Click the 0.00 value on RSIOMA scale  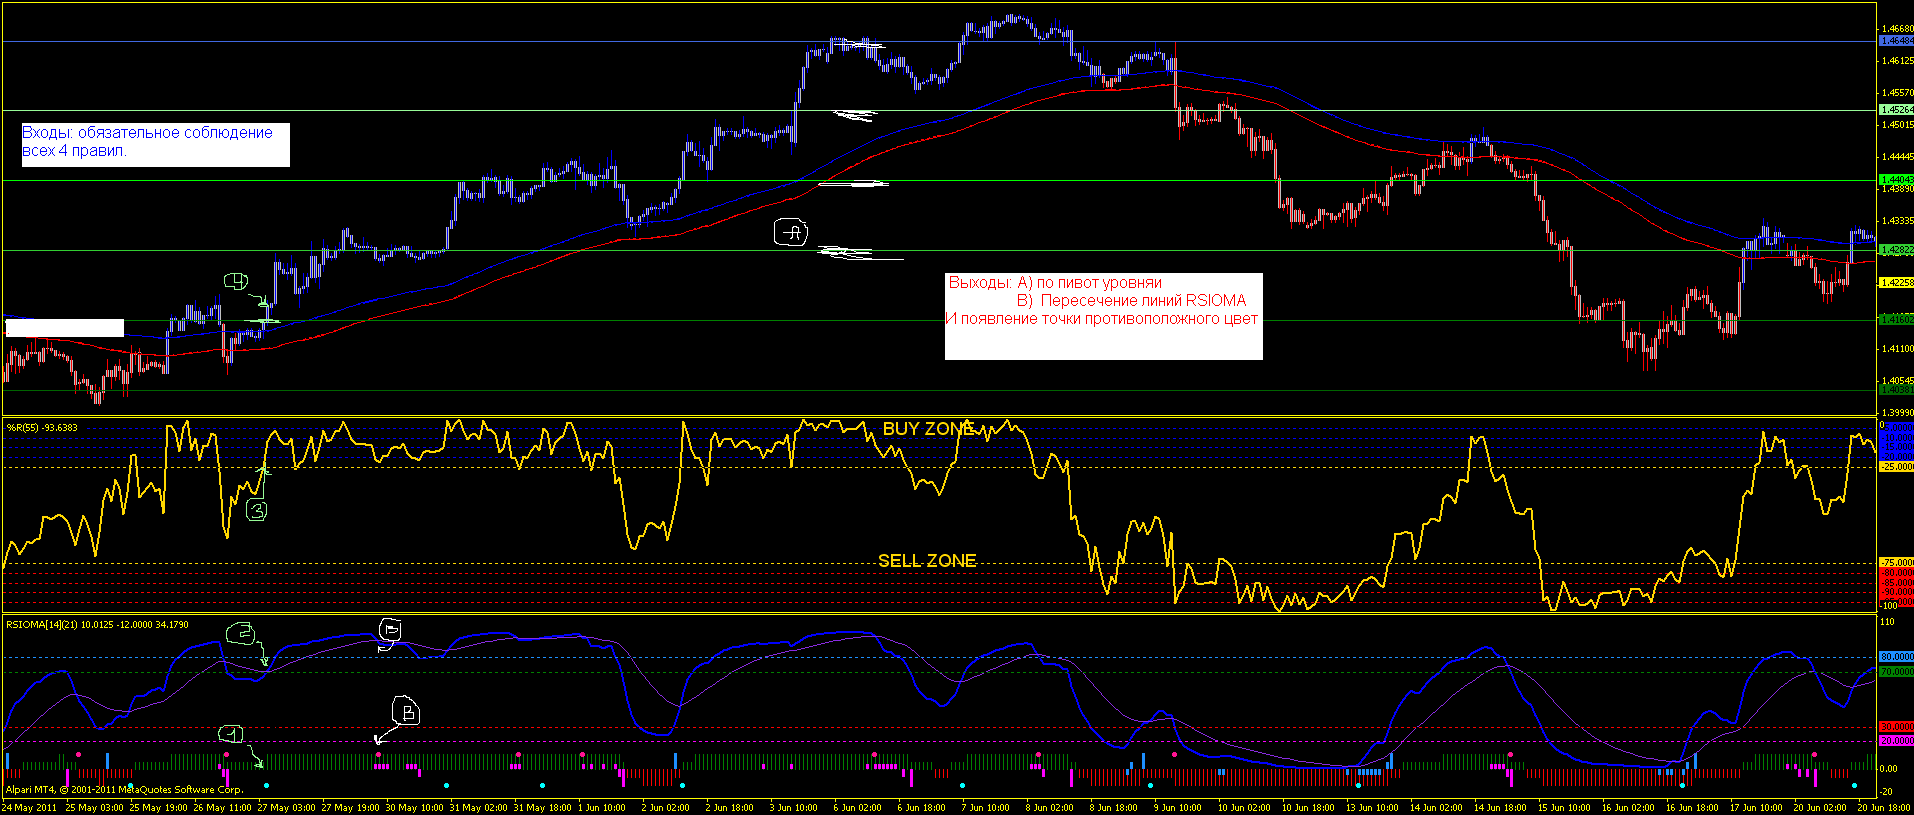coord(1890,769)
